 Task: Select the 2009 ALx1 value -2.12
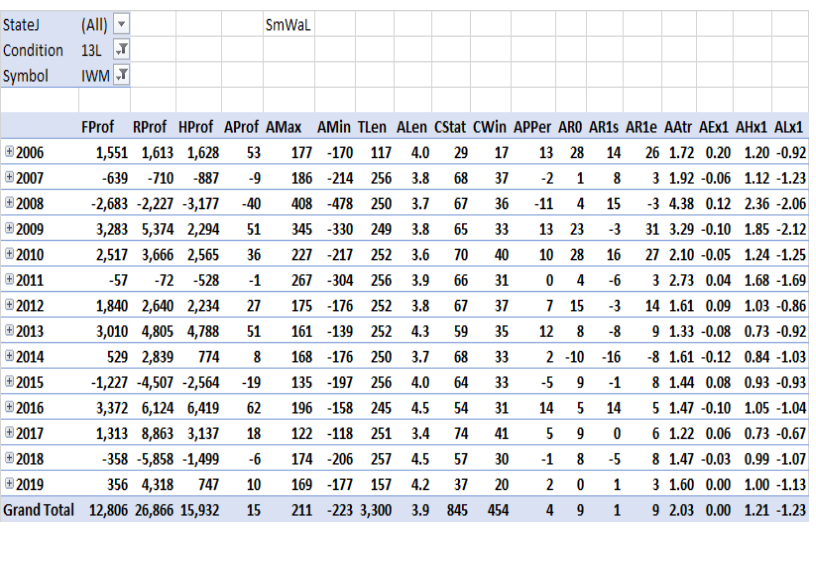pos(791,229)
